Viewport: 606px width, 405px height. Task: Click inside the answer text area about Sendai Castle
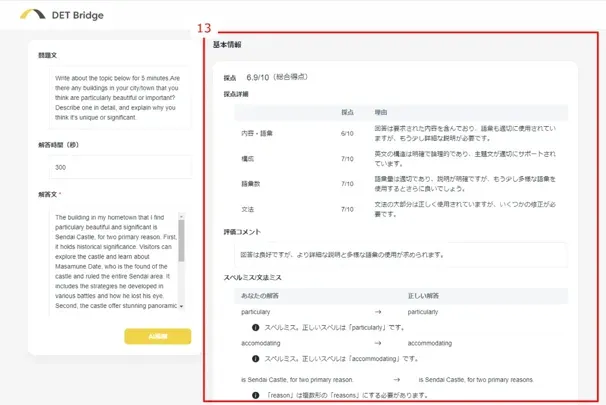tap(114, 262)
